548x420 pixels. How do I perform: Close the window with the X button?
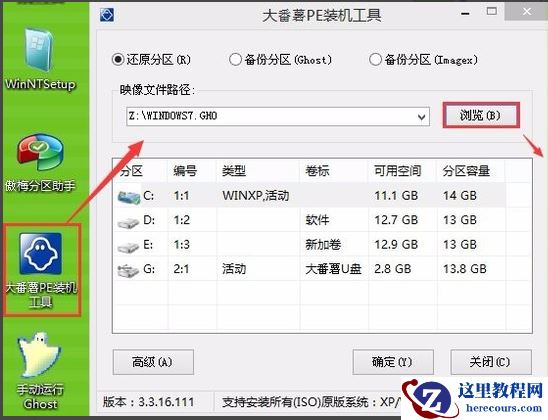[527, 12]
